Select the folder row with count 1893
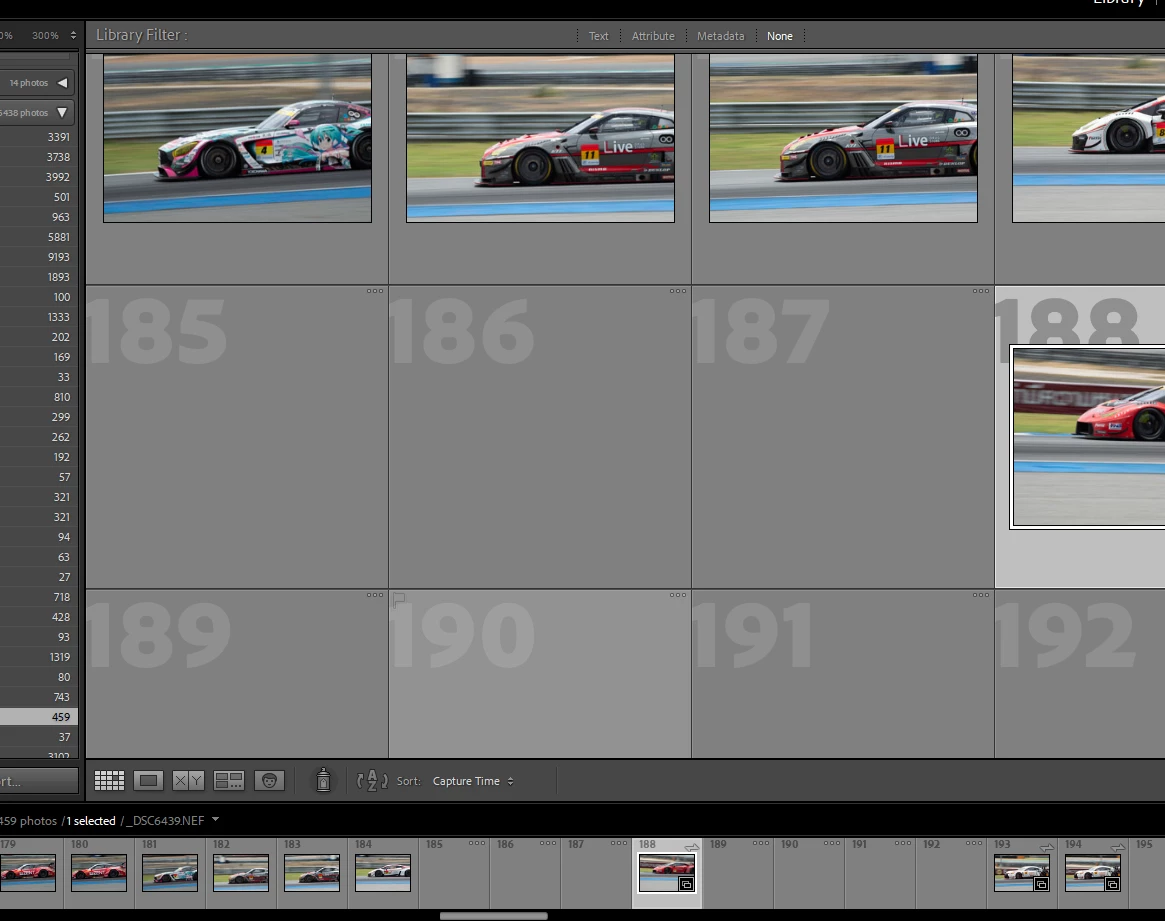Viewport: 1165px width, 921px height. tap(39, 277)
